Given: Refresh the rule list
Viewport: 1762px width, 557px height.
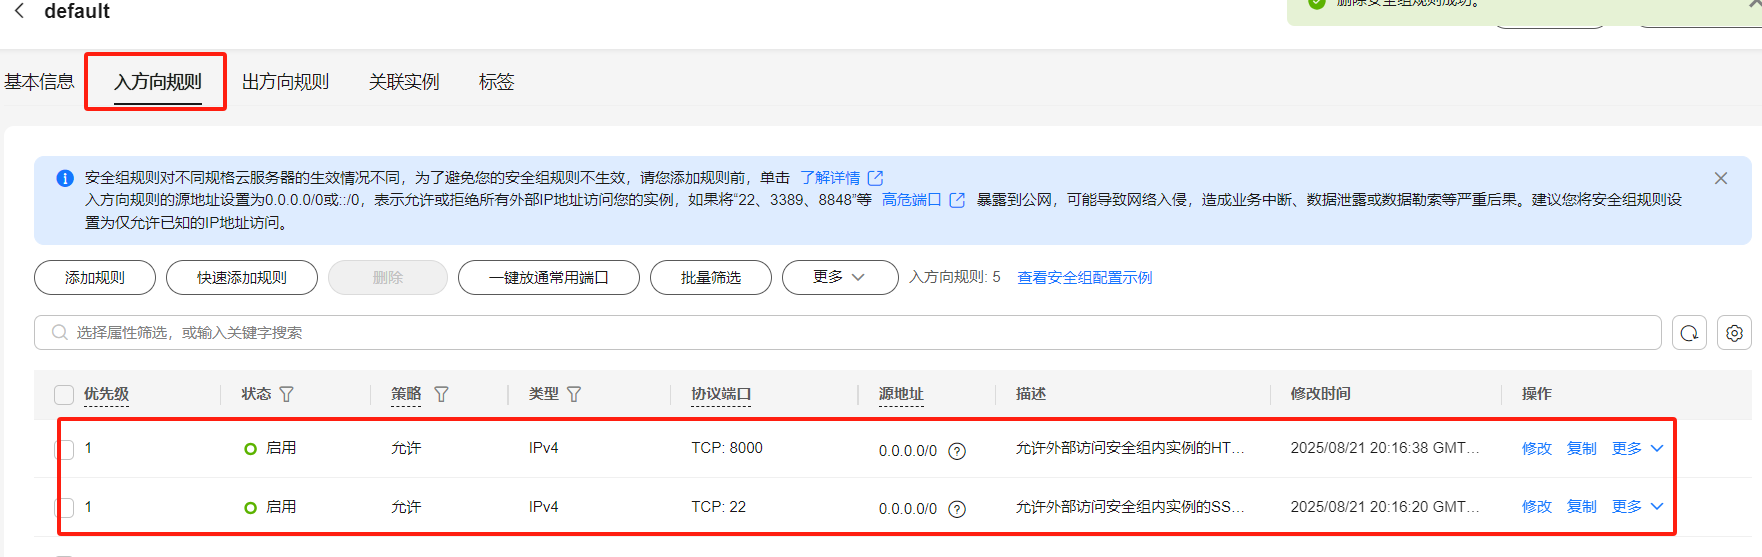Looking at the screenshot, I should pos(1689,333).
